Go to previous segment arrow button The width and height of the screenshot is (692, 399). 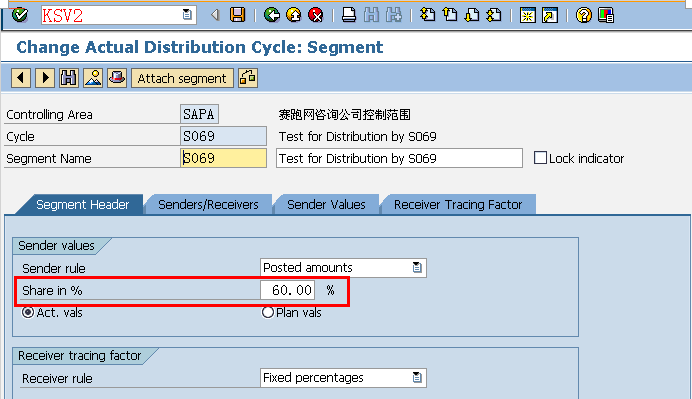coord(21,78)
